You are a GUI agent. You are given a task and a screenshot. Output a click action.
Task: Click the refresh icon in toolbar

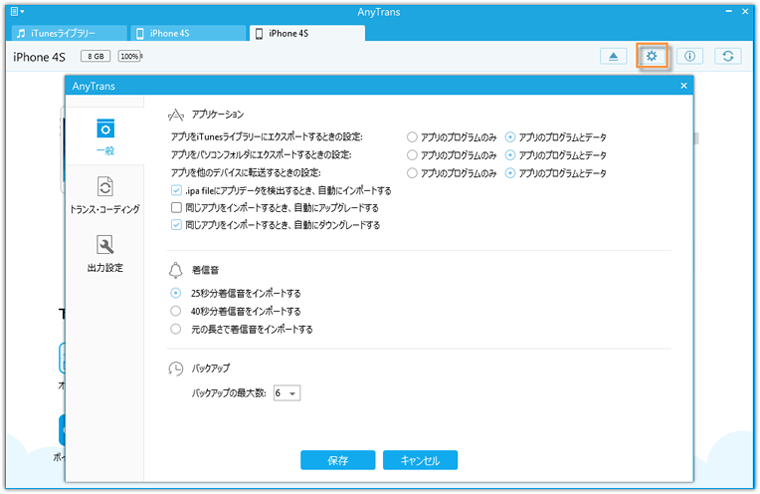pos(728,56)
